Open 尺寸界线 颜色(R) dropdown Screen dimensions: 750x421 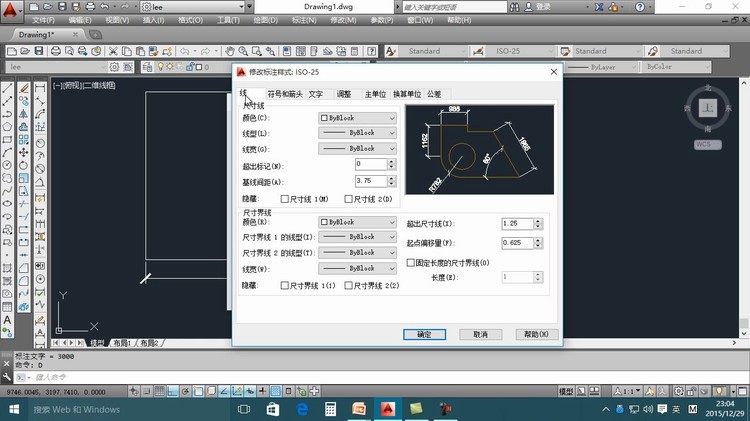click(357, 222)
